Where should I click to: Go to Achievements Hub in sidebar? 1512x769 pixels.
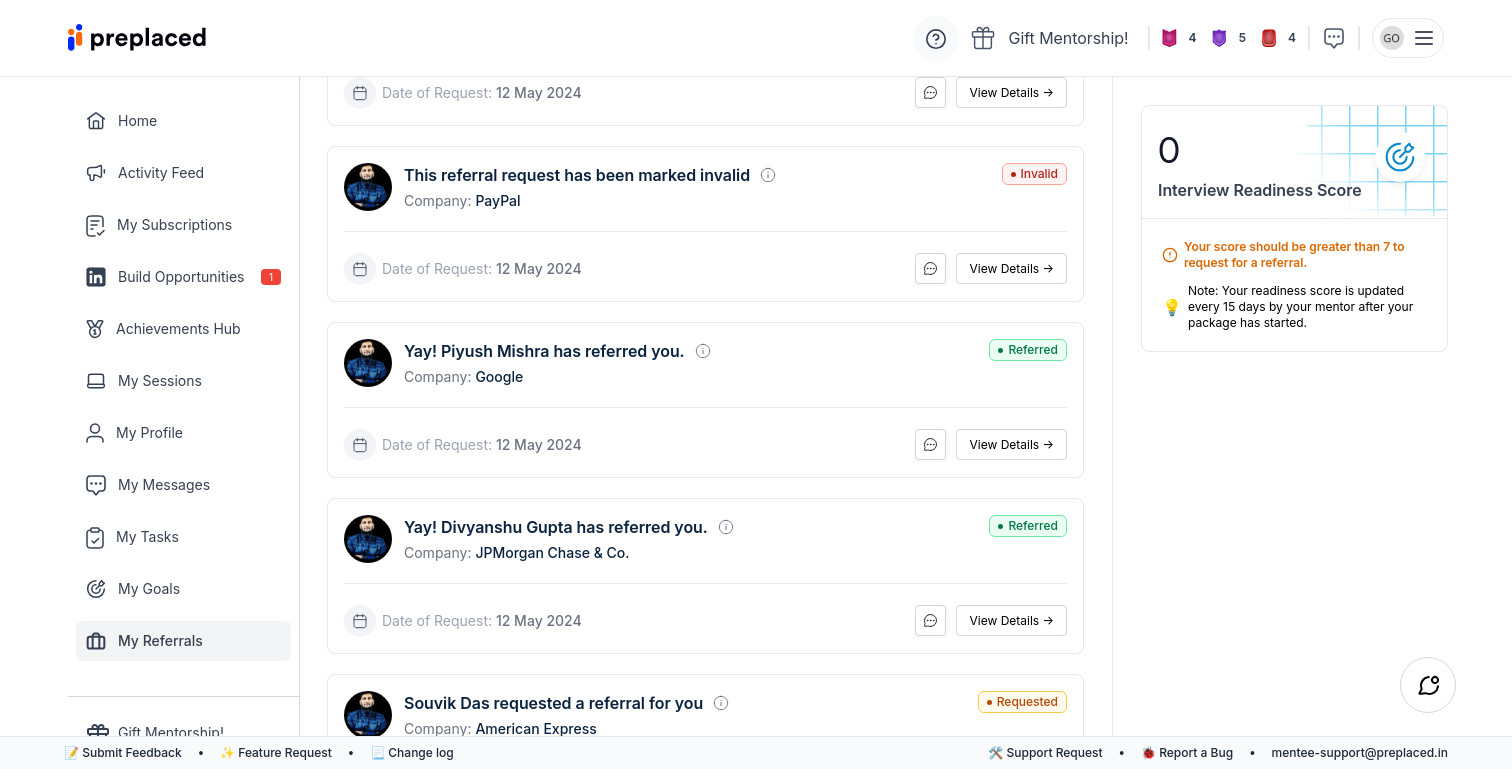click(x=177, y=329)
